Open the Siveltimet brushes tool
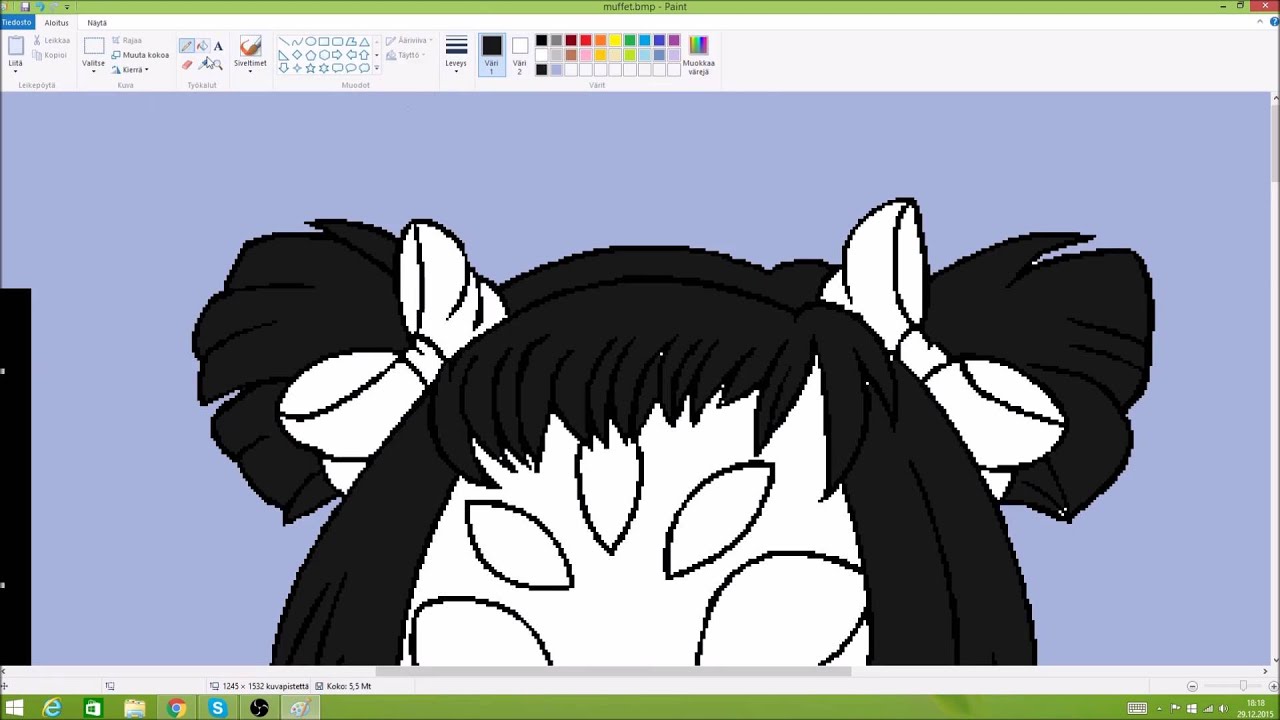This screenshot has width=1280, height=720. (250, 47)
